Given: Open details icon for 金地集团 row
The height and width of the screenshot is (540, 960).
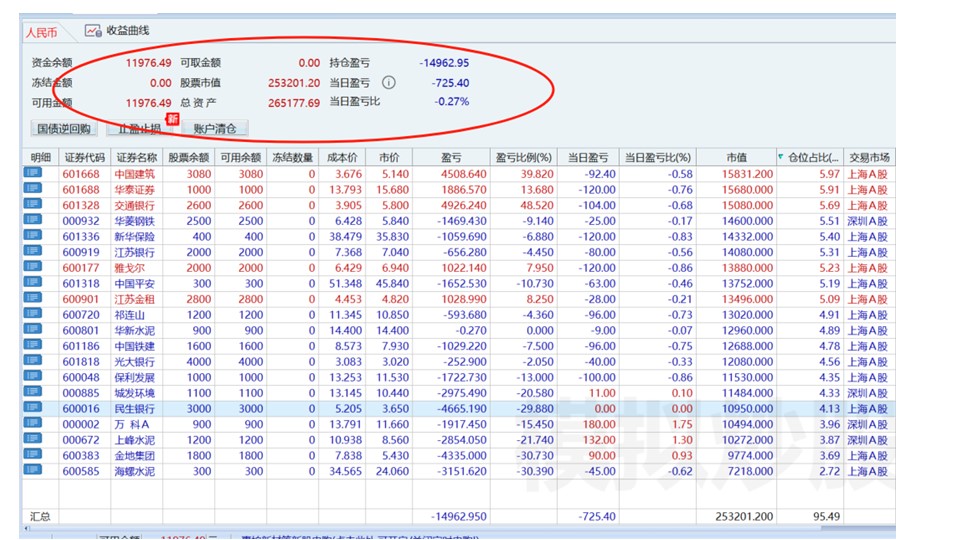Looking at the screenshot, I should [32, 454].
